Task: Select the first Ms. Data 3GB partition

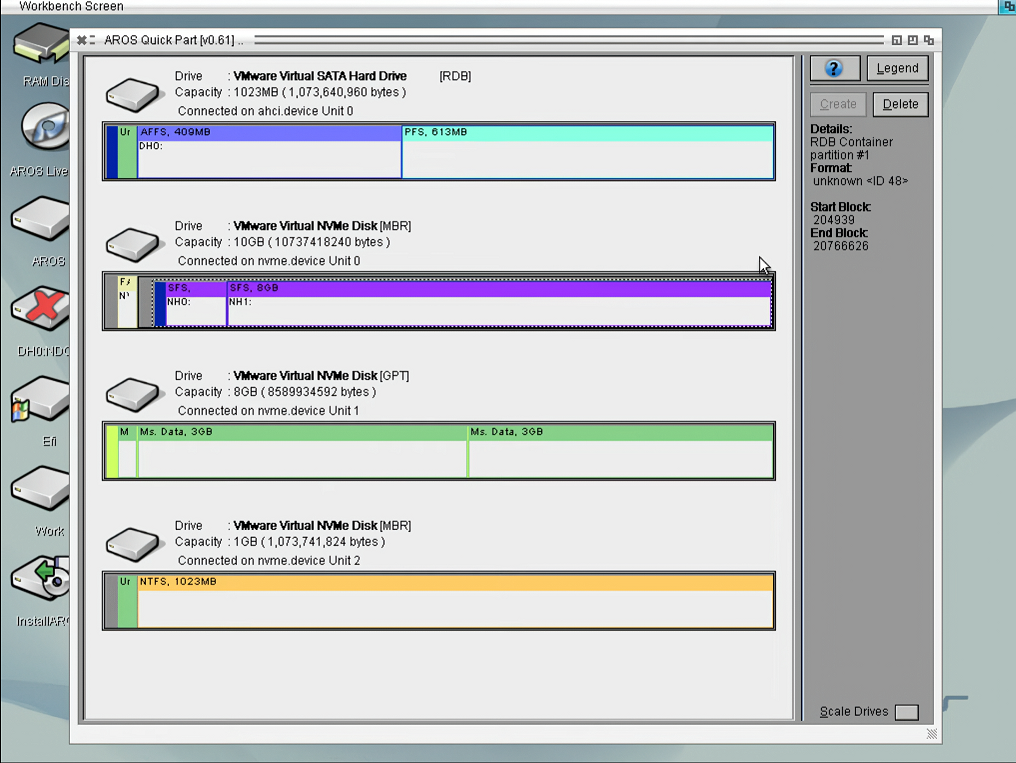Action: pos(302,451)
